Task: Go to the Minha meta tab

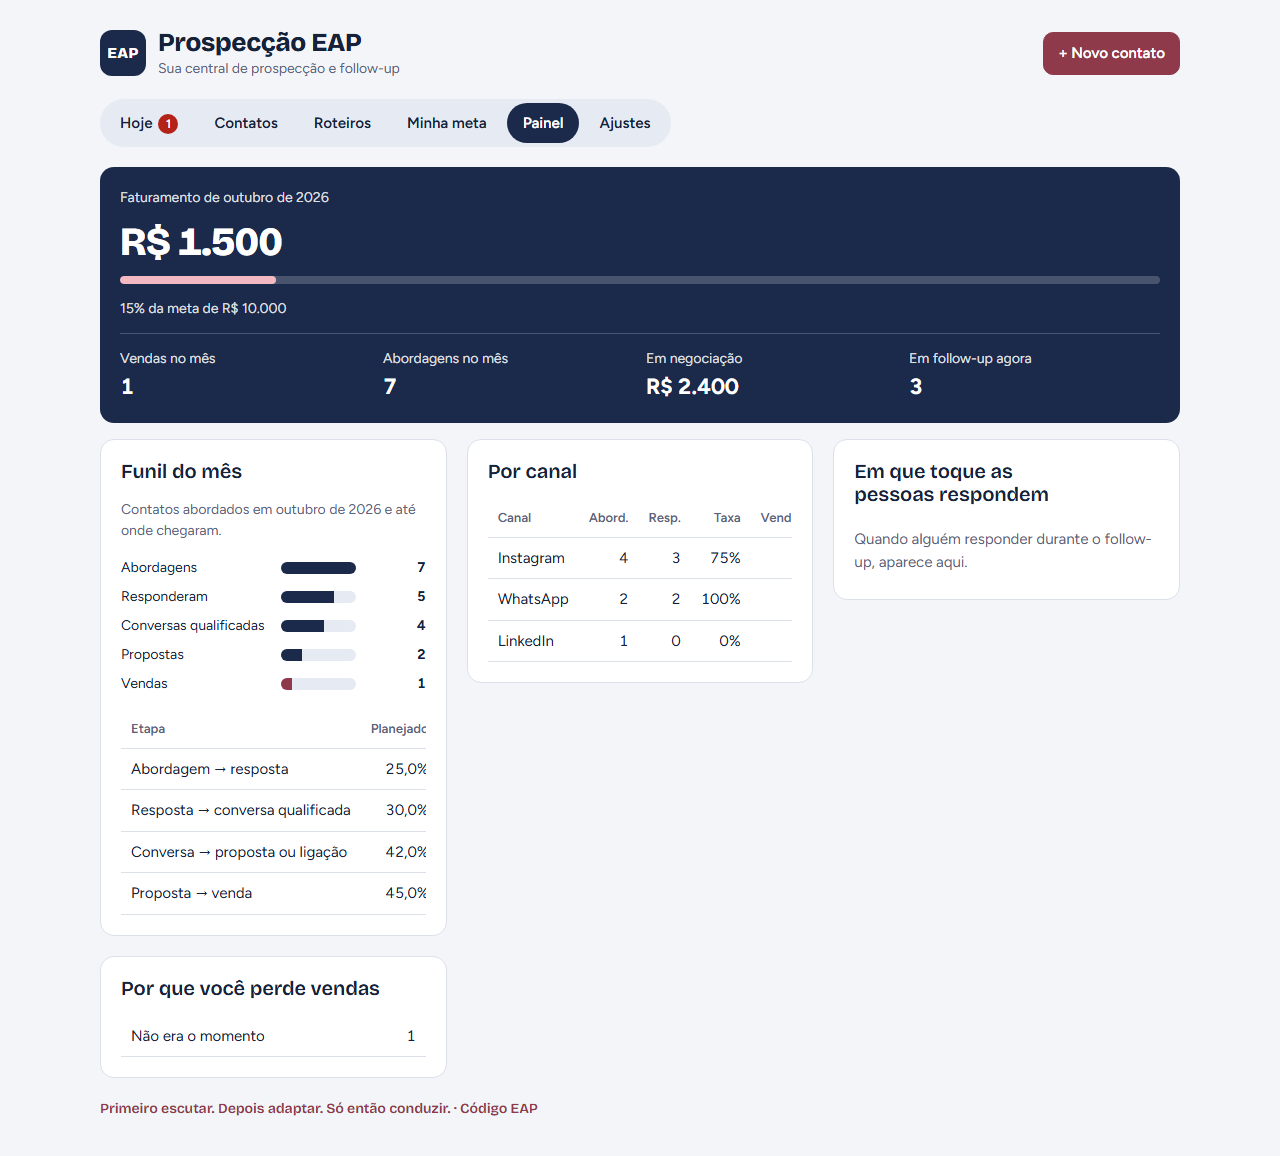Action: point(447,123)
